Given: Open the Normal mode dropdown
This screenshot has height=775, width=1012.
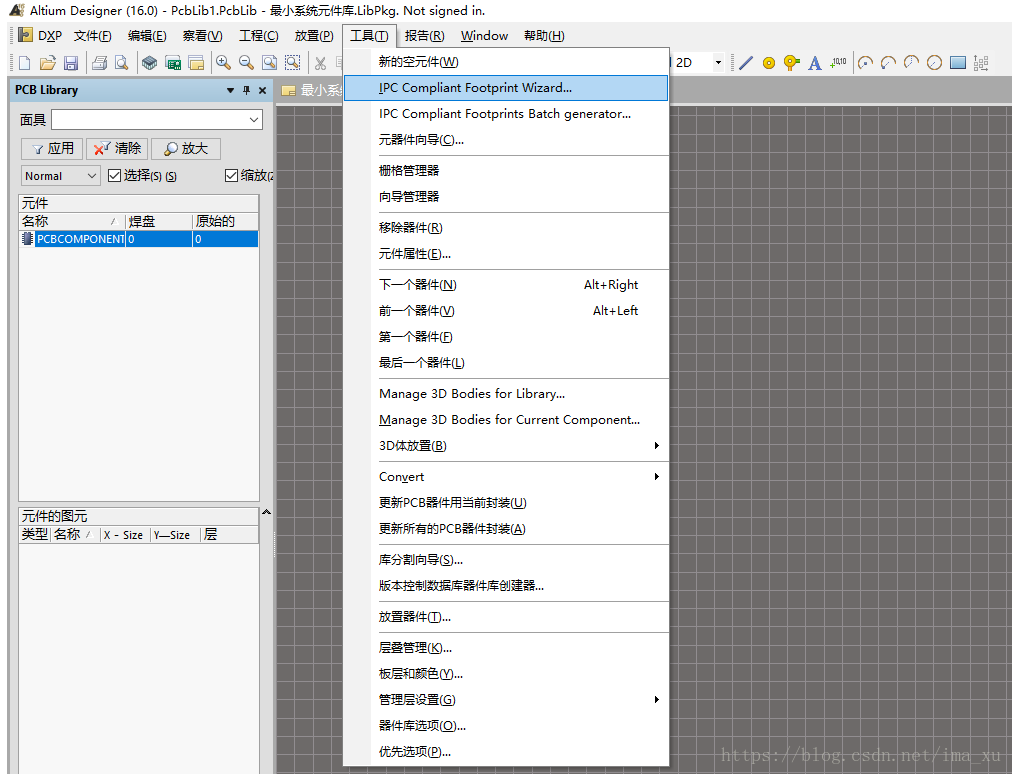Looking at the screenshot, I should pos(61,176).
